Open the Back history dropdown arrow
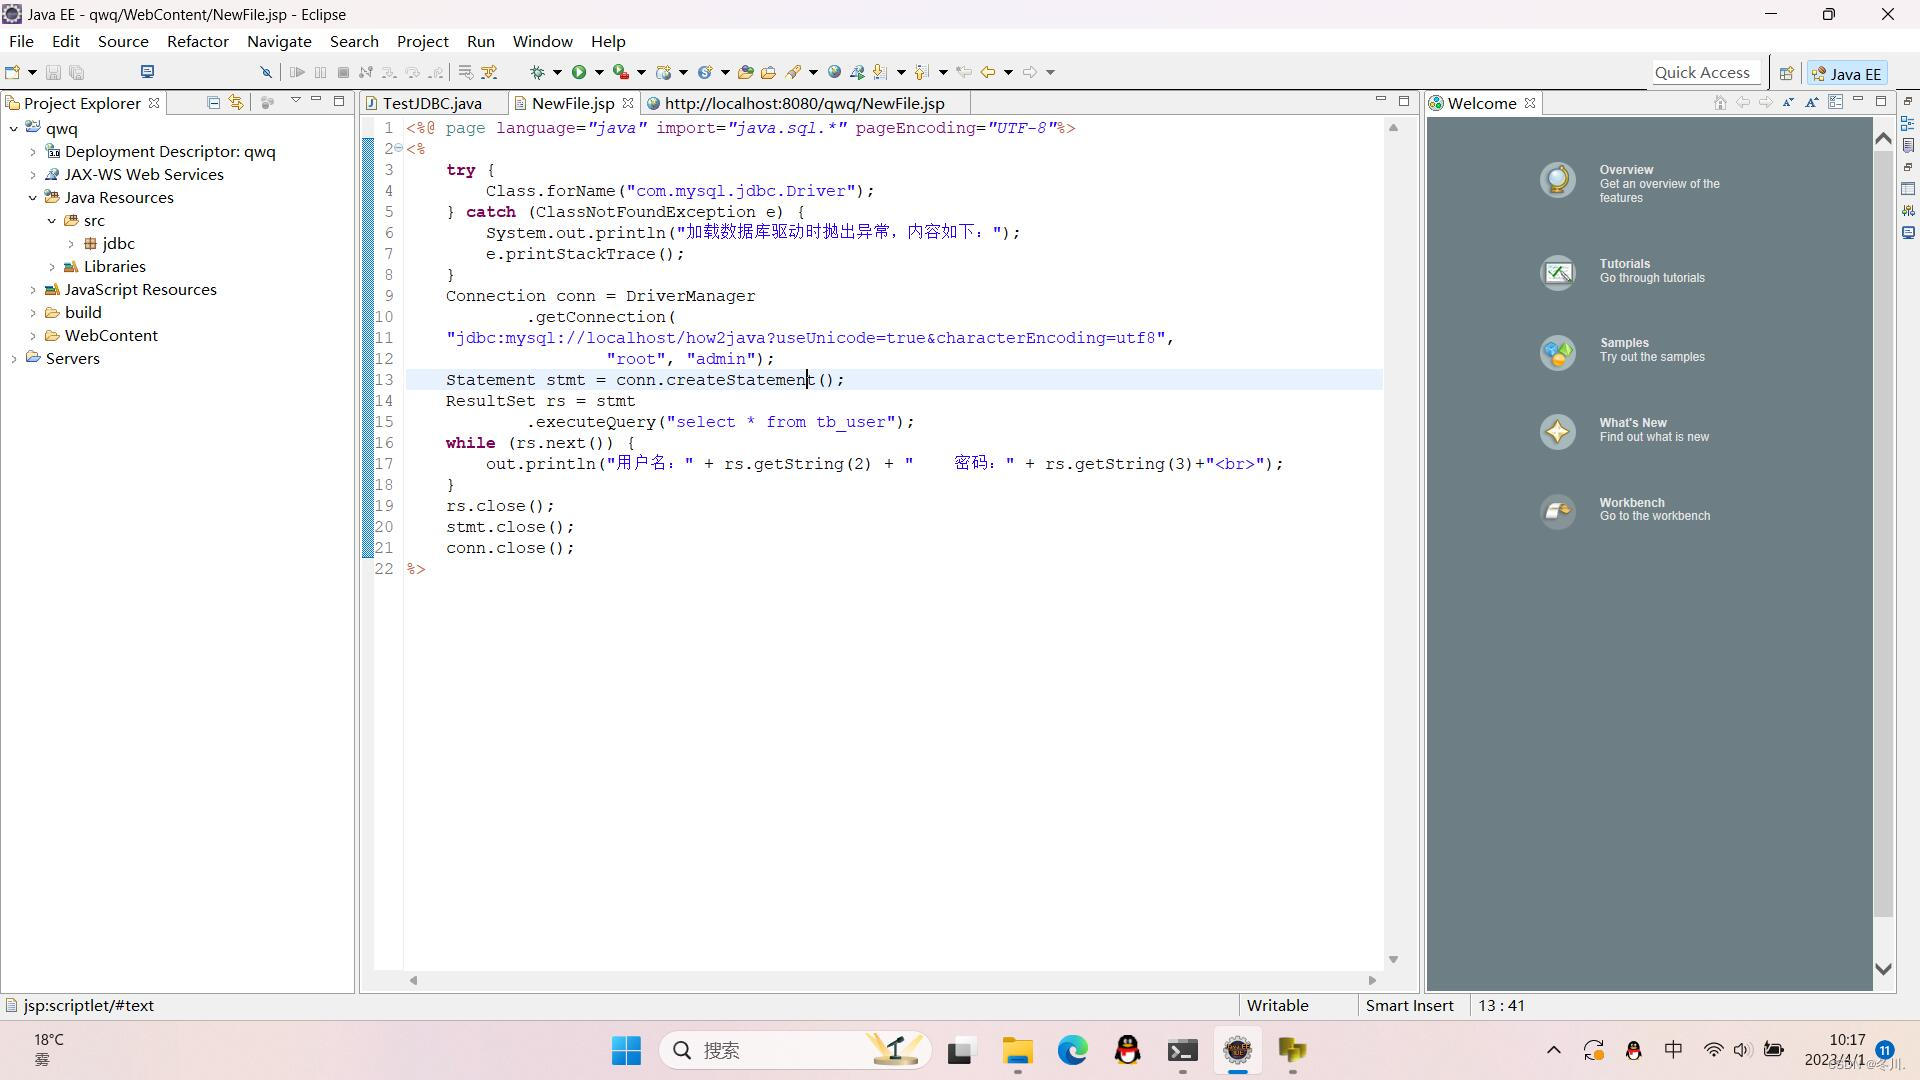 pyautogui.click(x=1008, y=72)
